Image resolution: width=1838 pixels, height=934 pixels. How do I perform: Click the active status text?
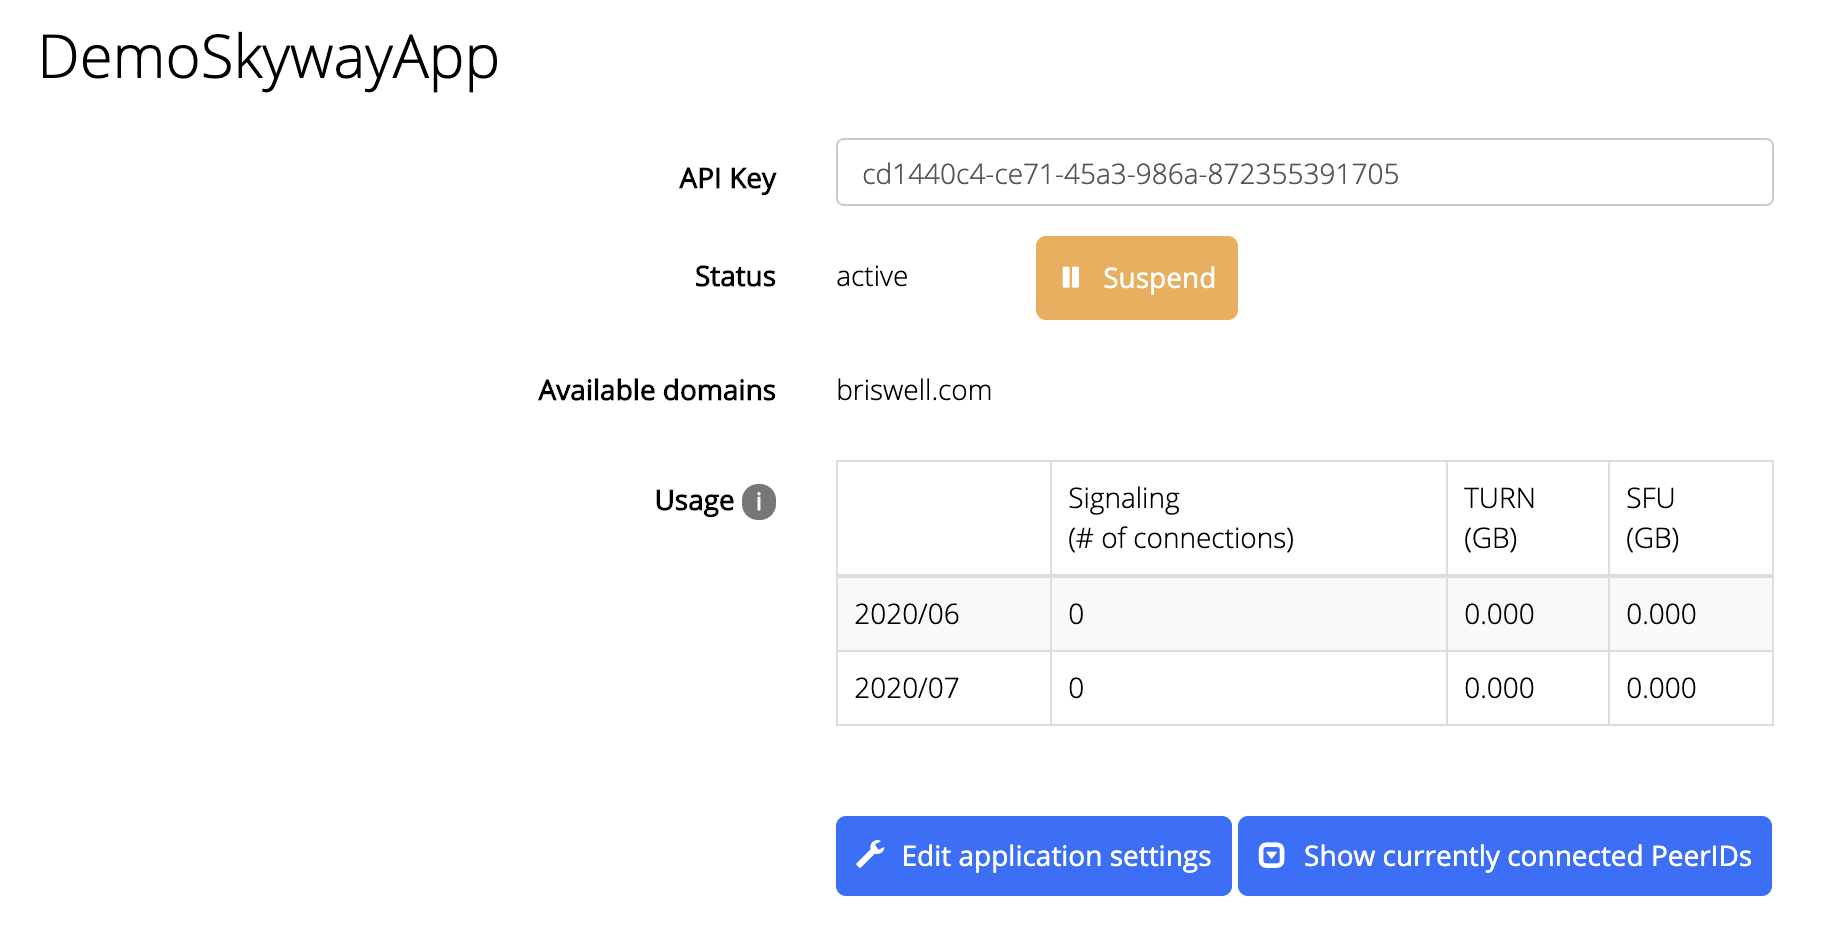coord(871,277)
